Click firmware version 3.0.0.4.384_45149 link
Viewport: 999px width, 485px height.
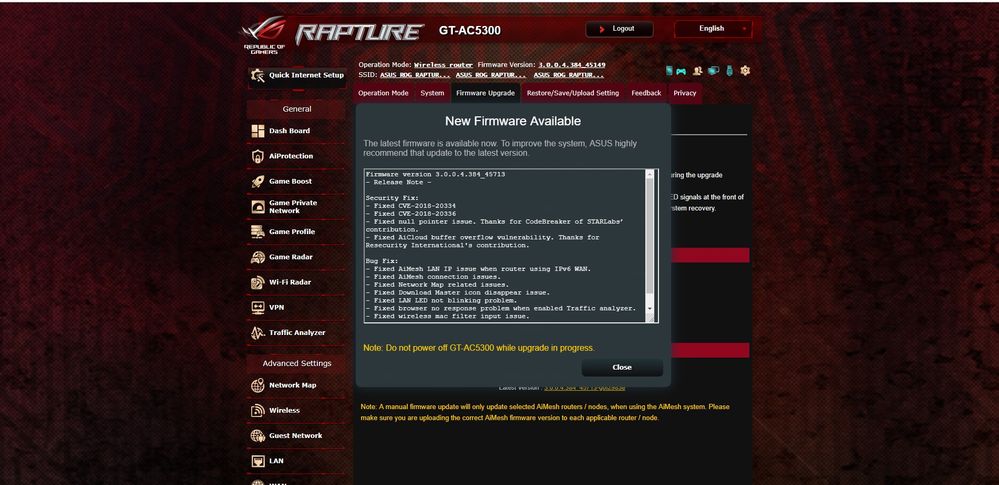point(571,65)
